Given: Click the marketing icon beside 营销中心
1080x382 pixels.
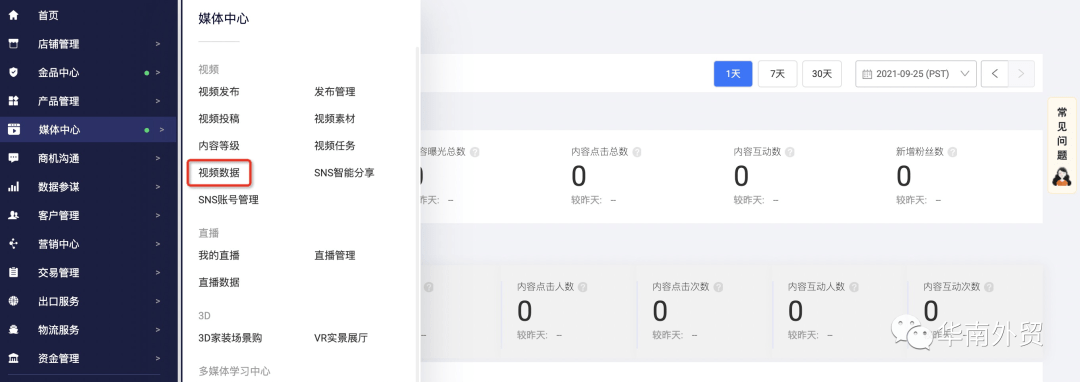Looking at the screenshot, I should click(13, 244).
